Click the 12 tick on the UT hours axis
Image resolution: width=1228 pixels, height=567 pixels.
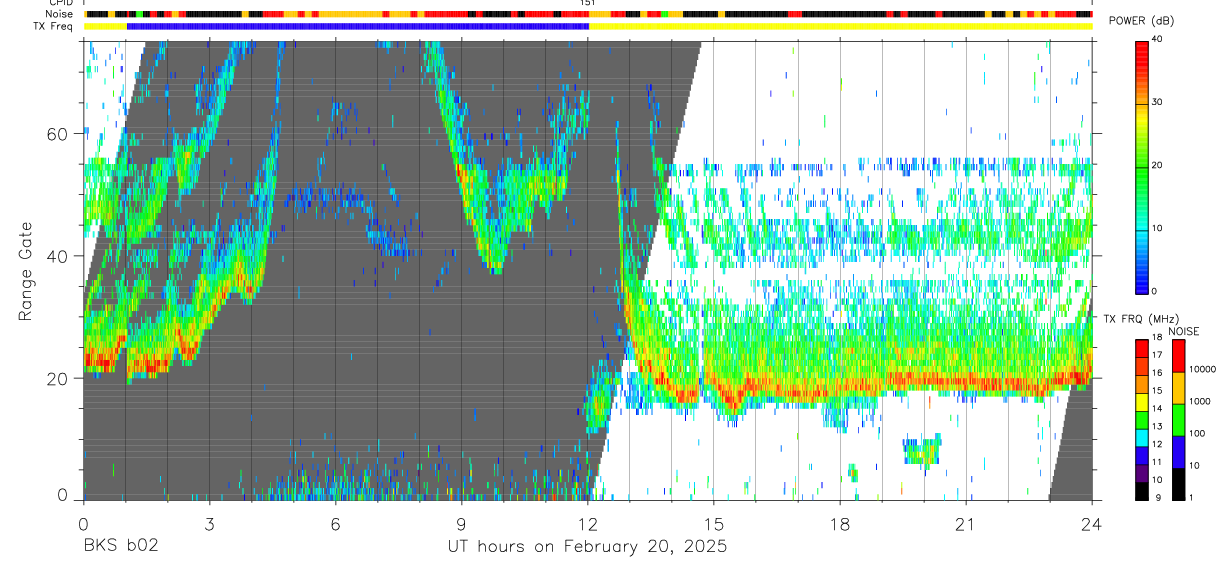pyautogui.click(x=587, y=524)
